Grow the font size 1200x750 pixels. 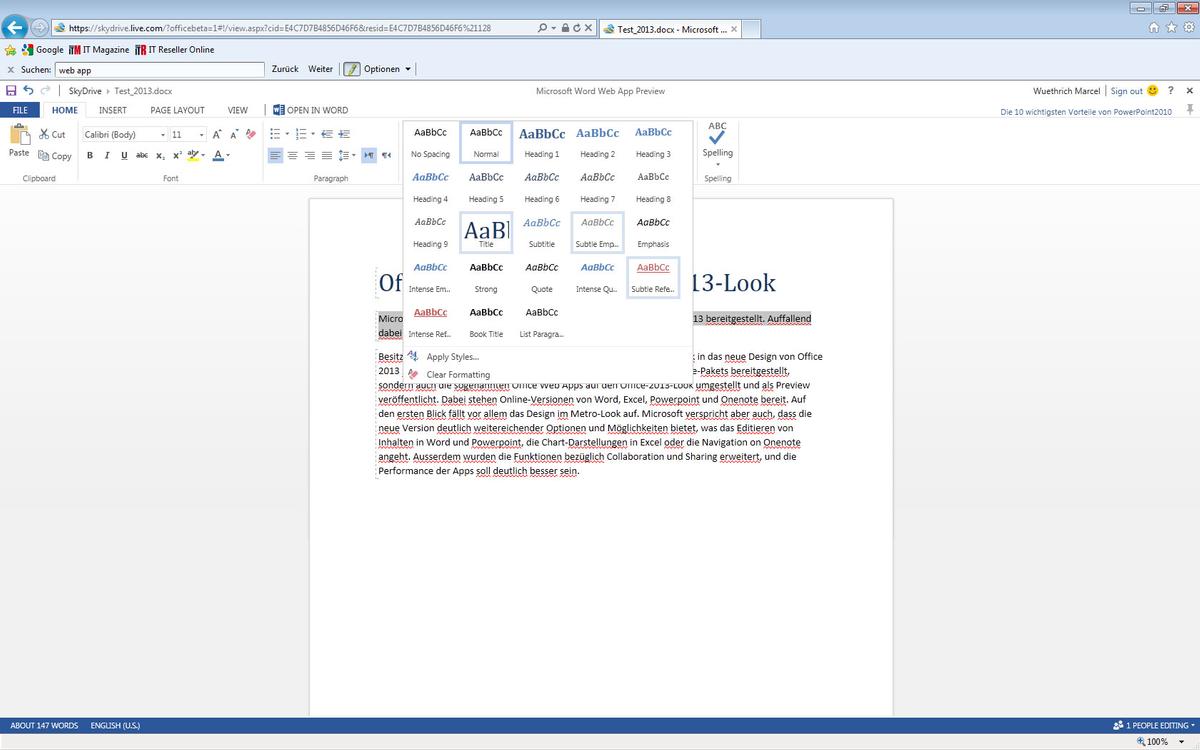pos(217,134)
